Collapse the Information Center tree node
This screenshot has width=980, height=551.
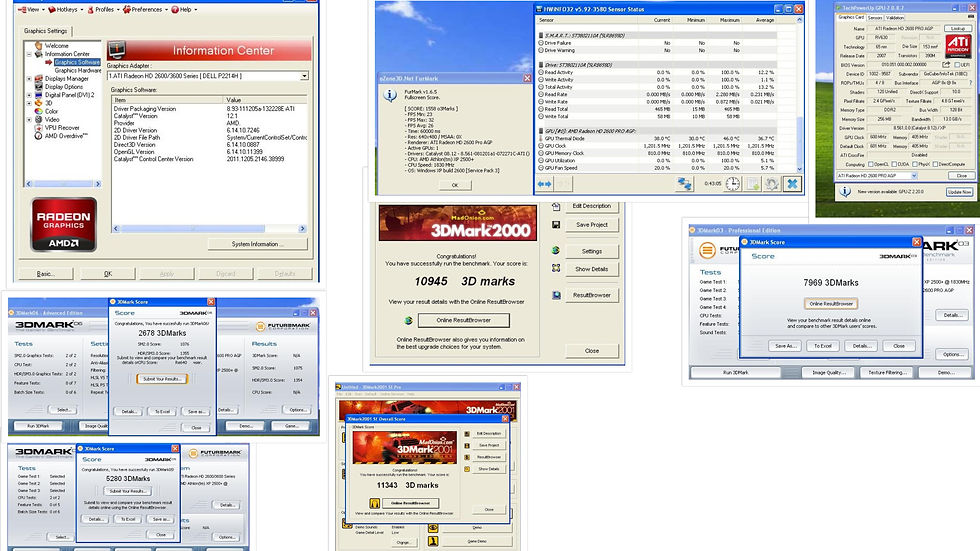point(29,54)
